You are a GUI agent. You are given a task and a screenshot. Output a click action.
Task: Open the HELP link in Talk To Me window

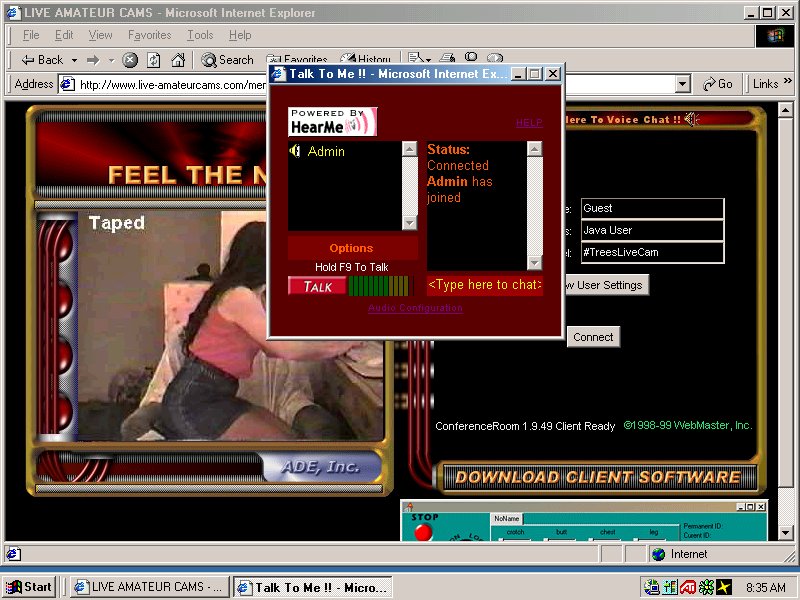click(x=529, y=122)
